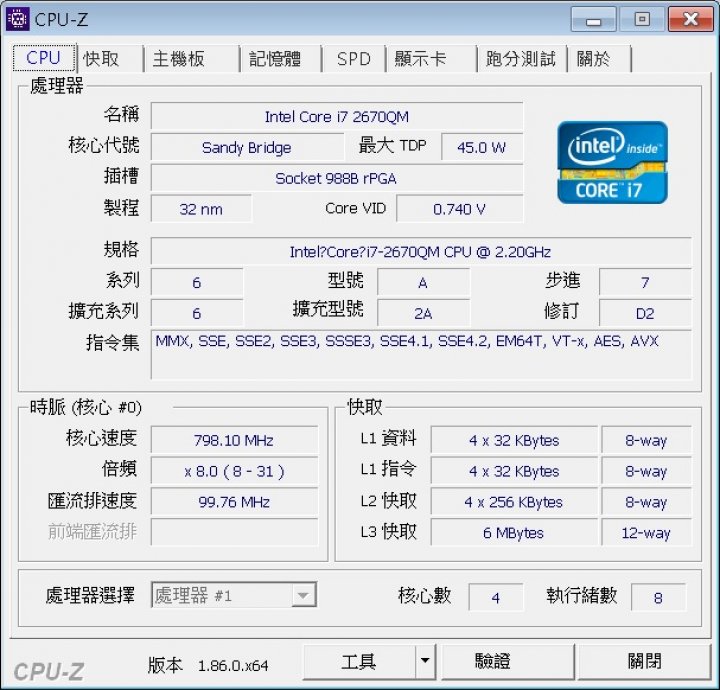Click the 工具 button

359,662
